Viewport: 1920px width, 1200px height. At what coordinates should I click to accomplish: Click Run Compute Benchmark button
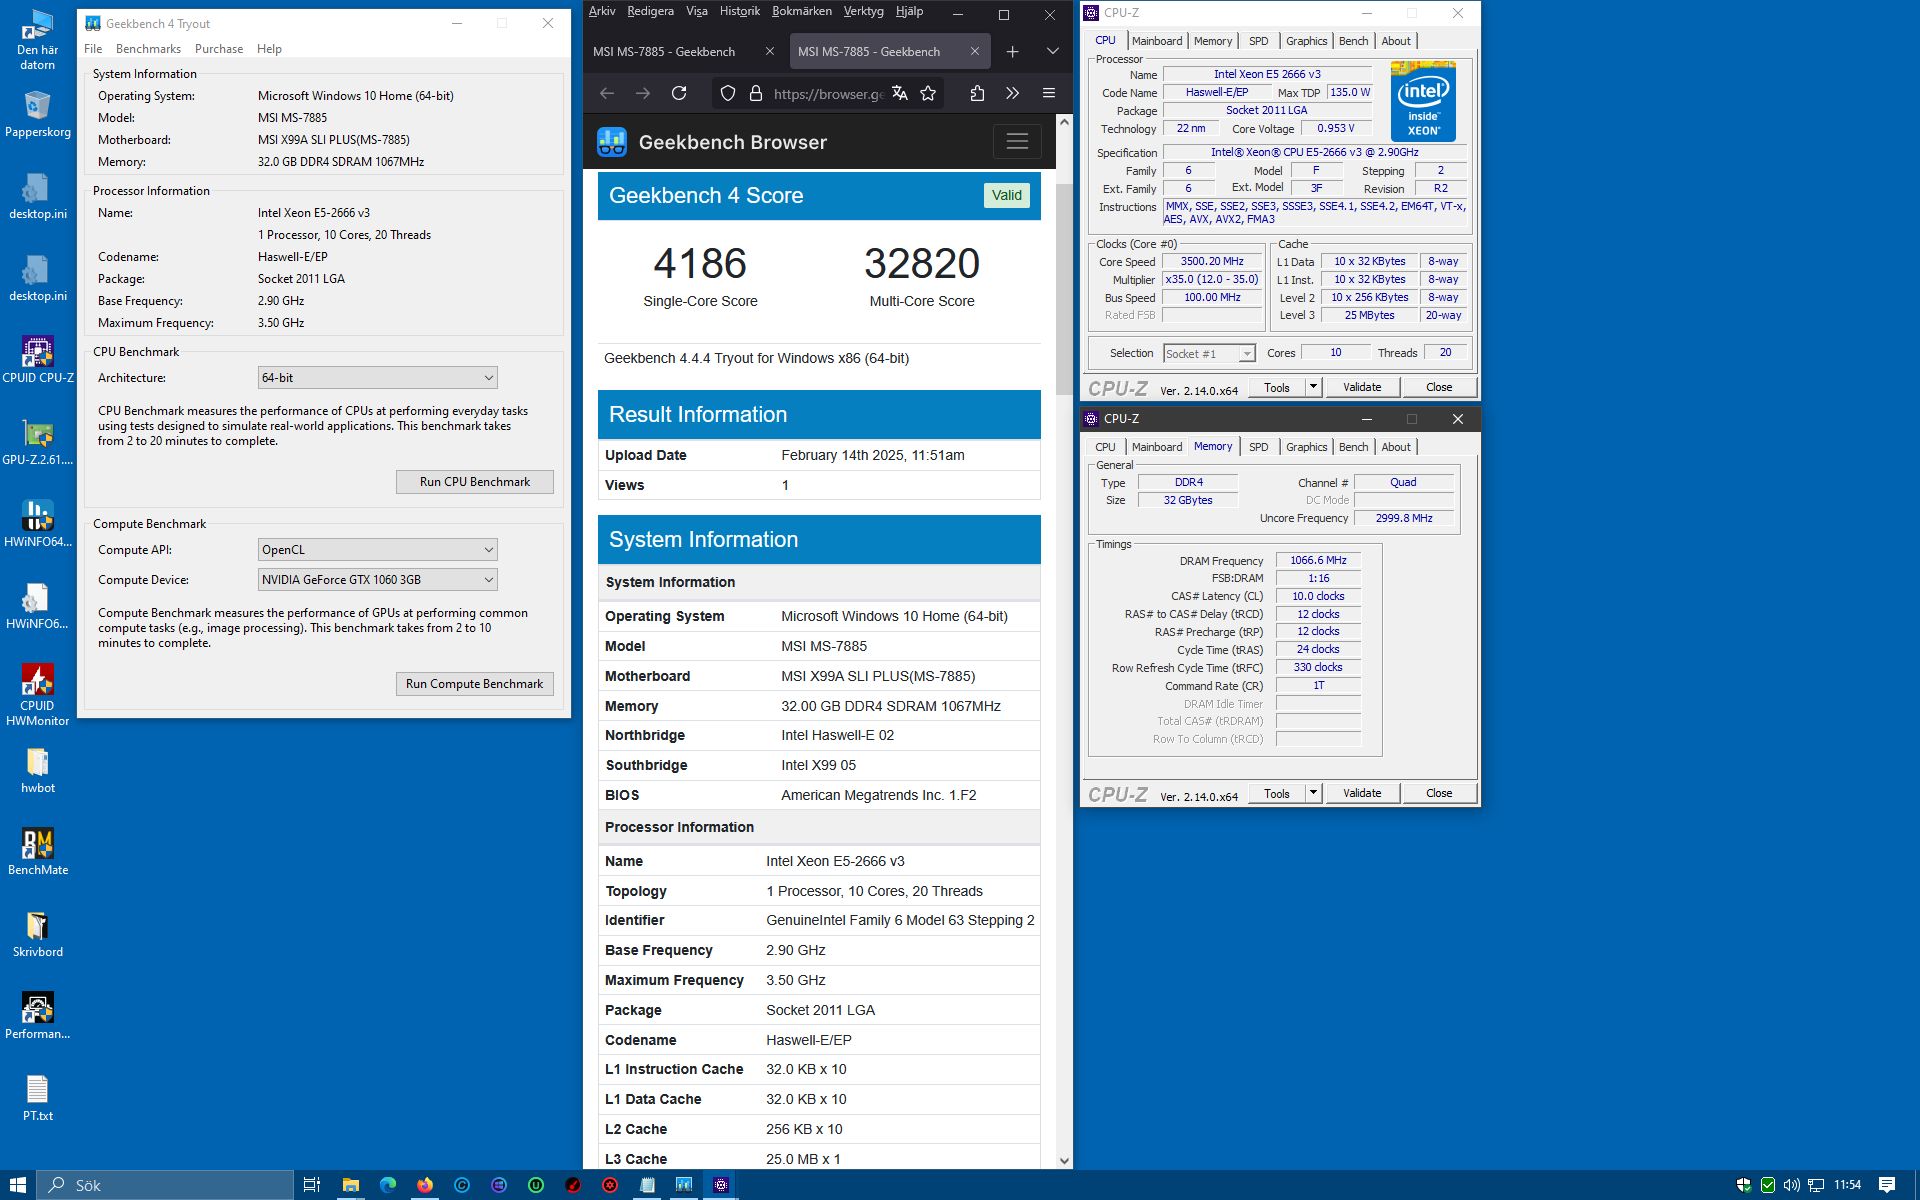475,684
